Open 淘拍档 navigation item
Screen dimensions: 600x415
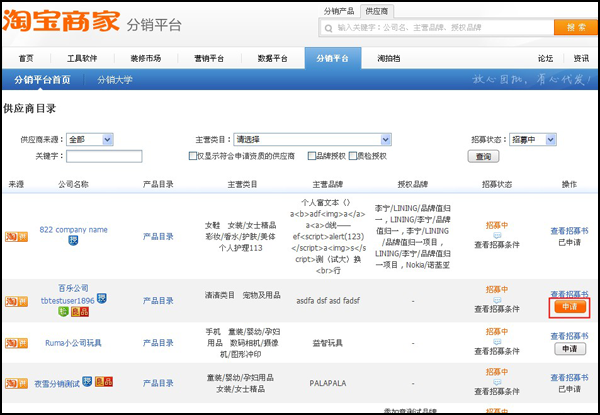[x=389, y=59]
